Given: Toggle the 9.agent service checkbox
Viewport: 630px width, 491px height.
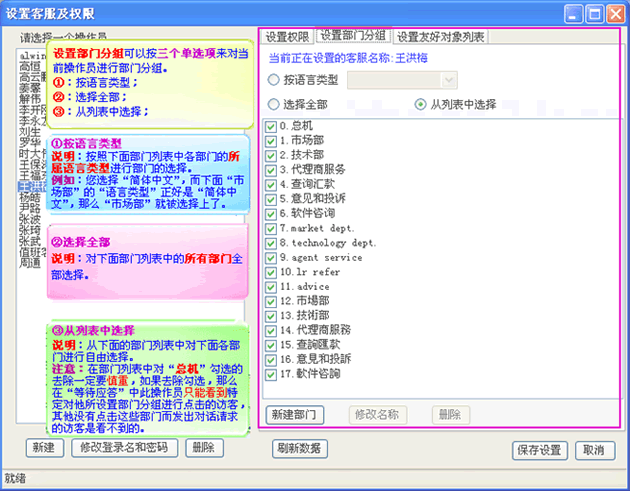Looking at the screenshot, I should coord(271,257).
